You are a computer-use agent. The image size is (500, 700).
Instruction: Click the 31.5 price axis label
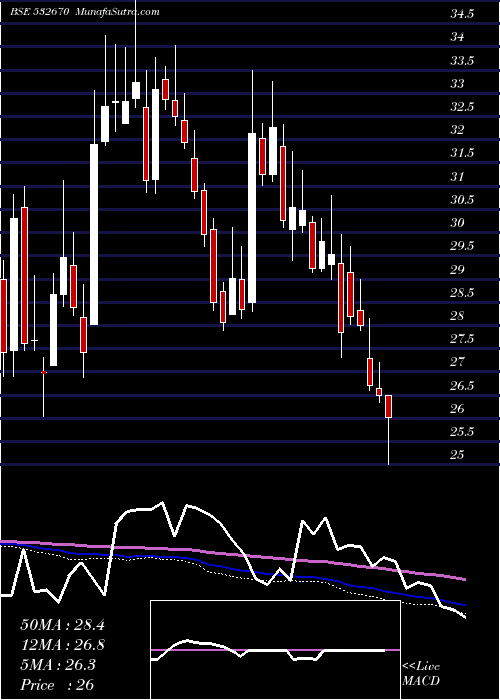[x=462, y=153]
